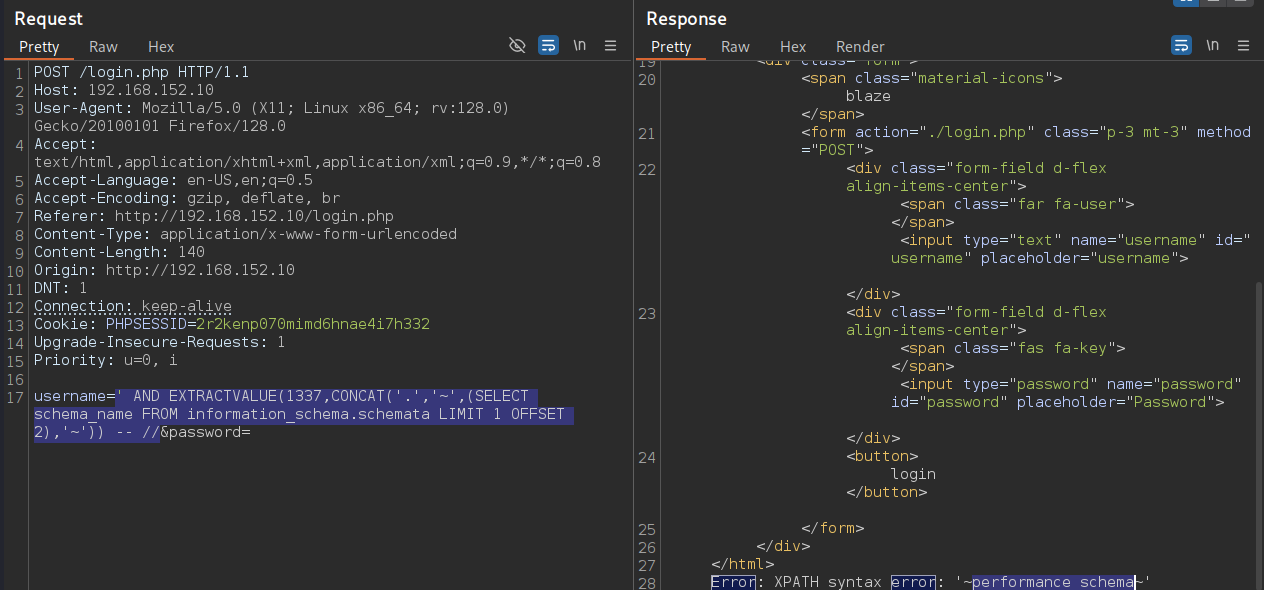
Task: Click the 'Origin: http://192.168.152.10' header
Action: [x=164, y=270]
